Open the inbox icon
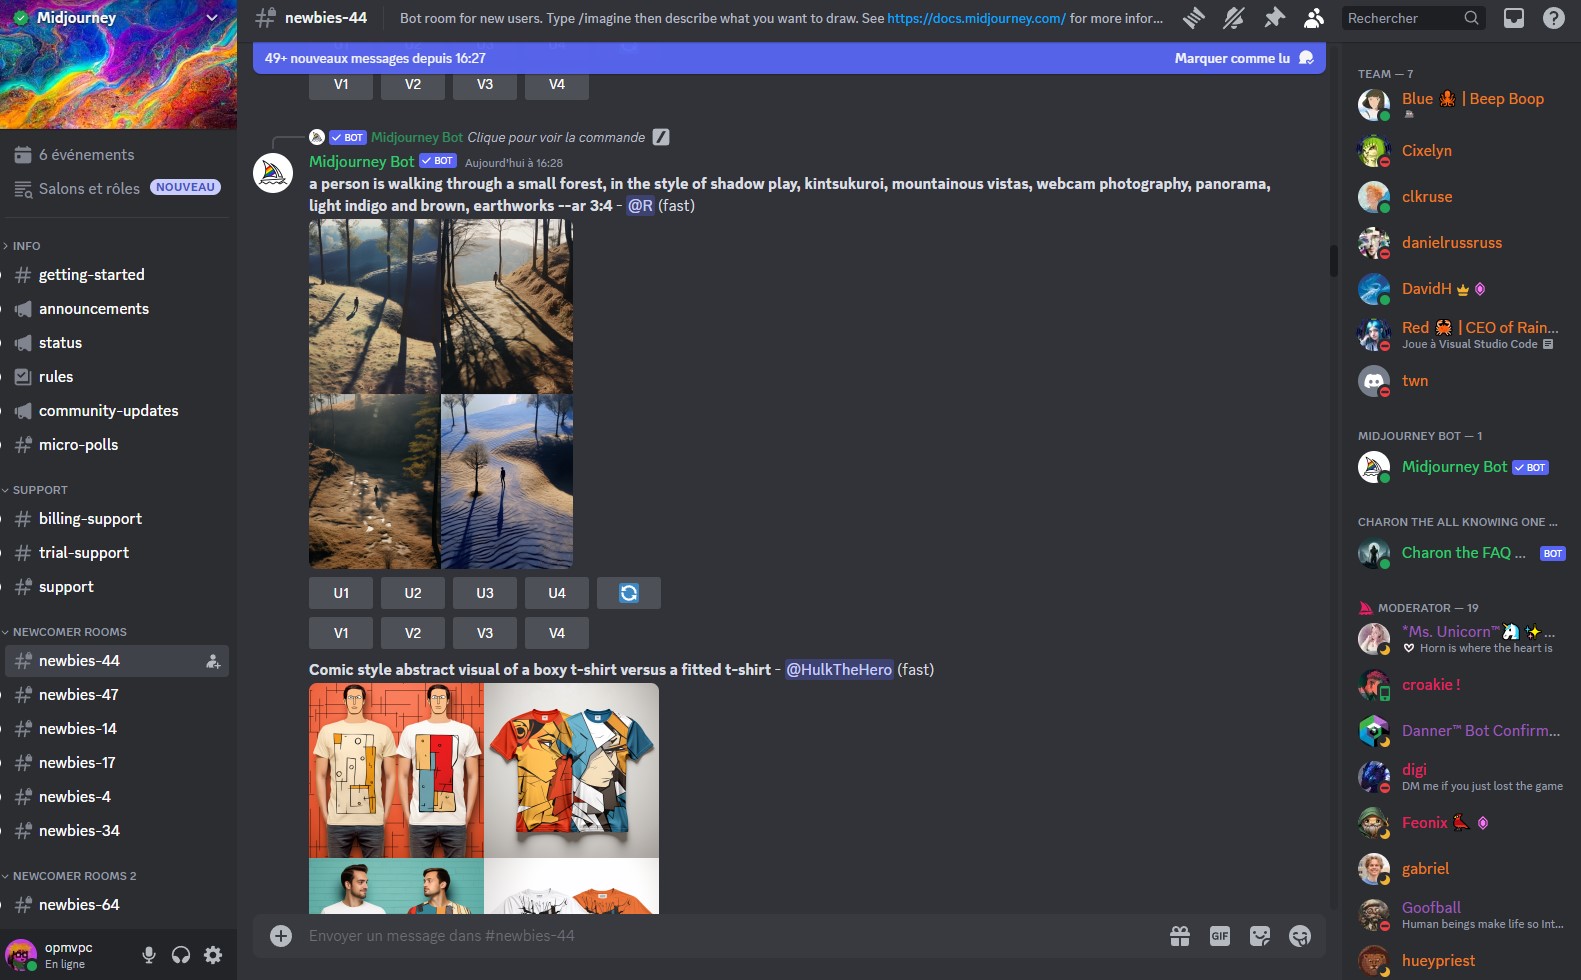Screen dimensions: 1581x980 [x=1514, y=18]
